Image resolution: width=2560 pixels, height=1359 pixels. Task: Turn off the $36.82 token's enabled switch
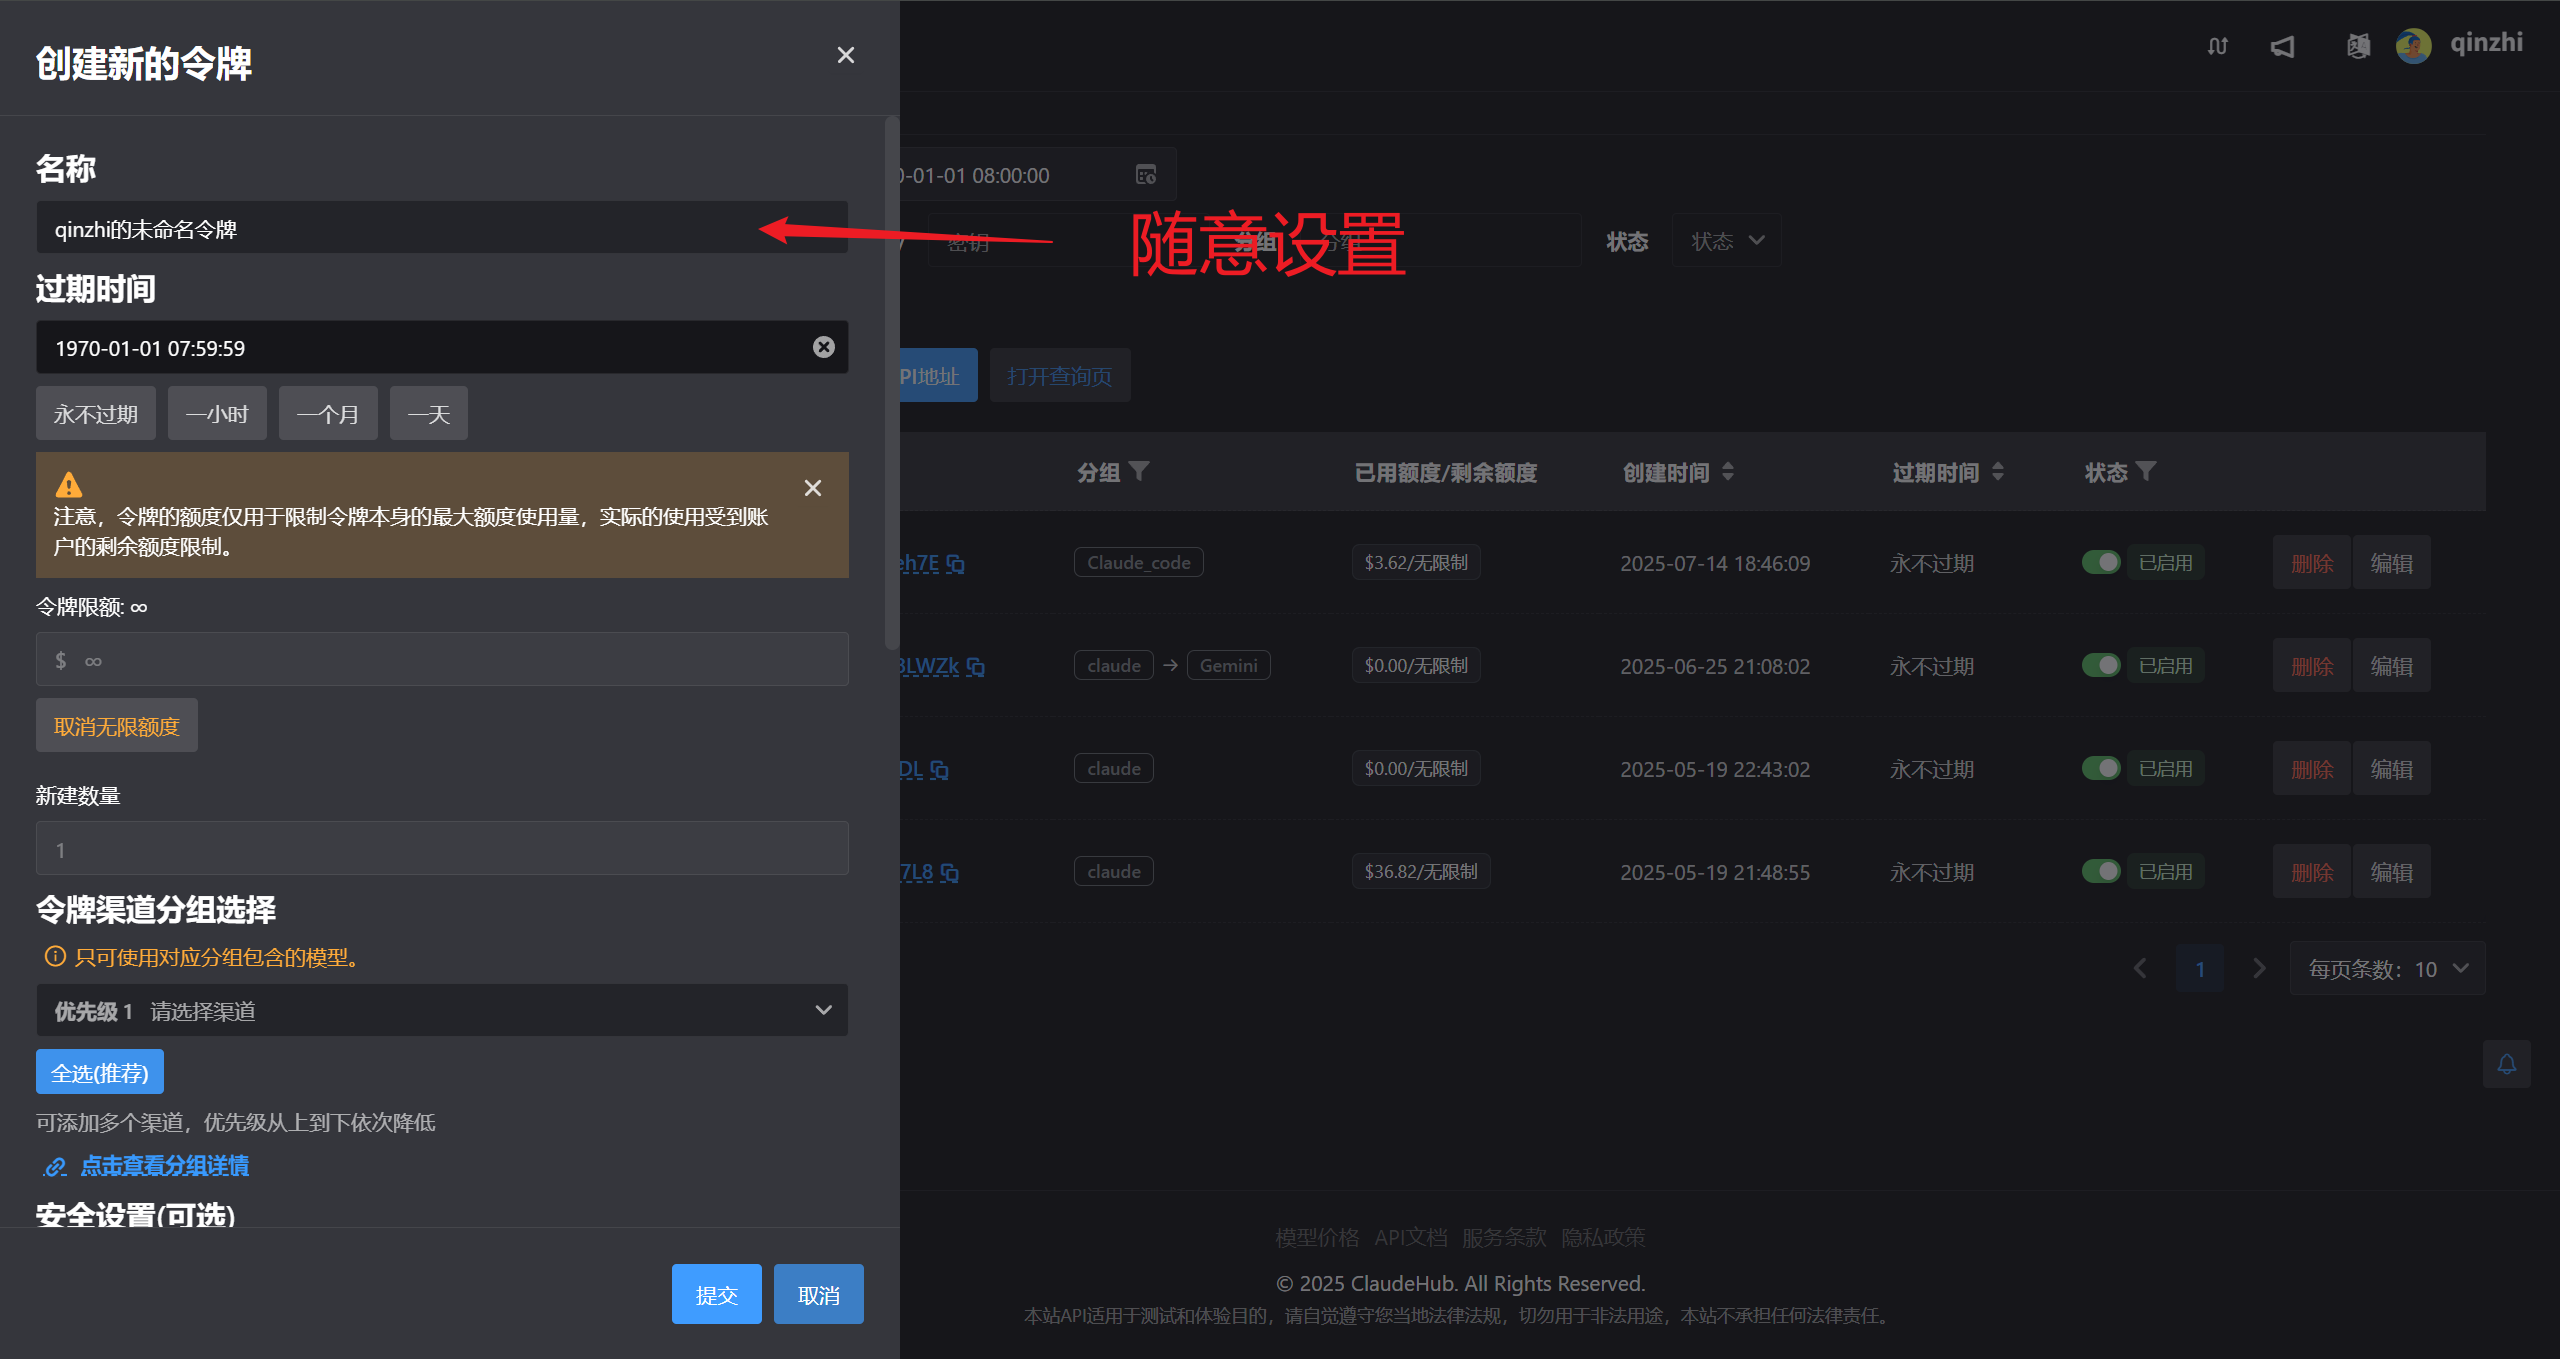coord(2101,871)
